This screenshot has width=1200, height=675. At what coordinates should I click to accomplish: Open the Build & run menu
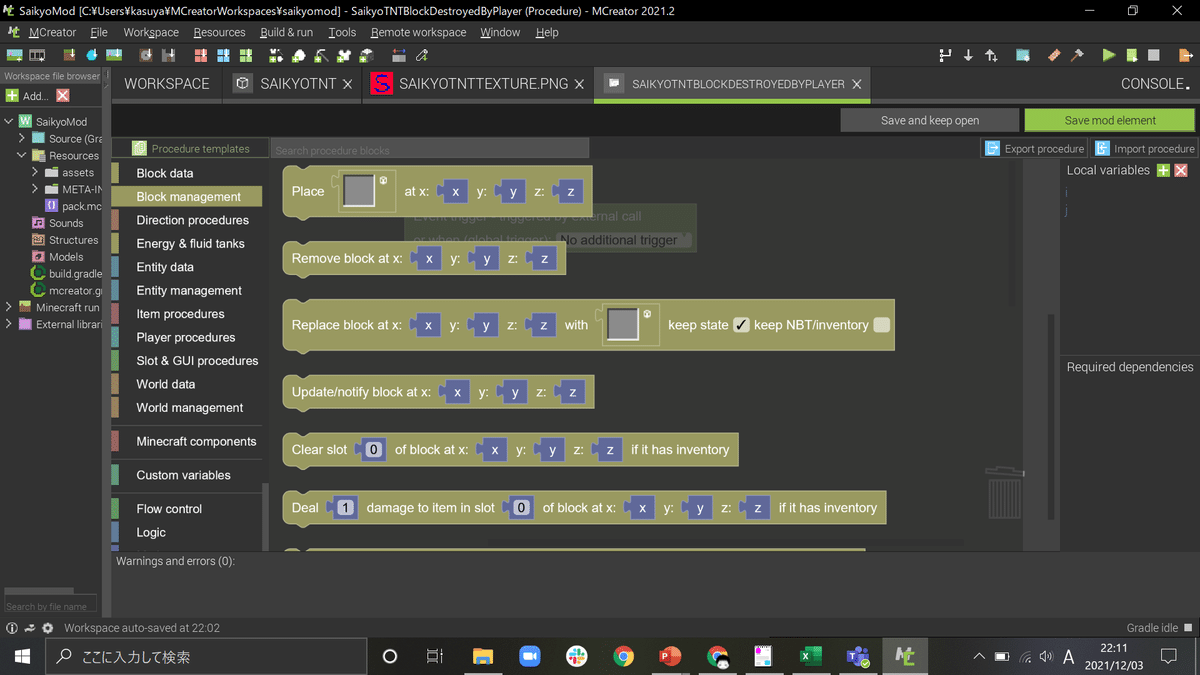tap(286, 32)
